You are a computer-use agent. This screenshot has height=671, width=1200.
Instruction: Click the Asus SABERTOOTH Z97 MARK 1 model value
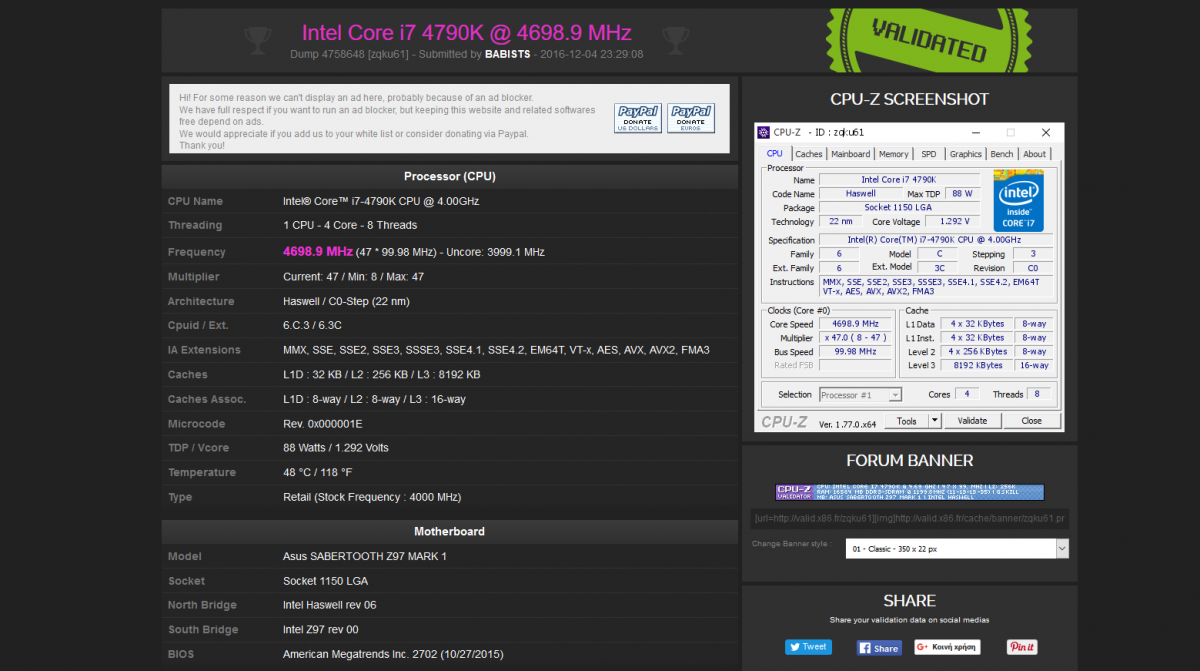click(365, 557)
